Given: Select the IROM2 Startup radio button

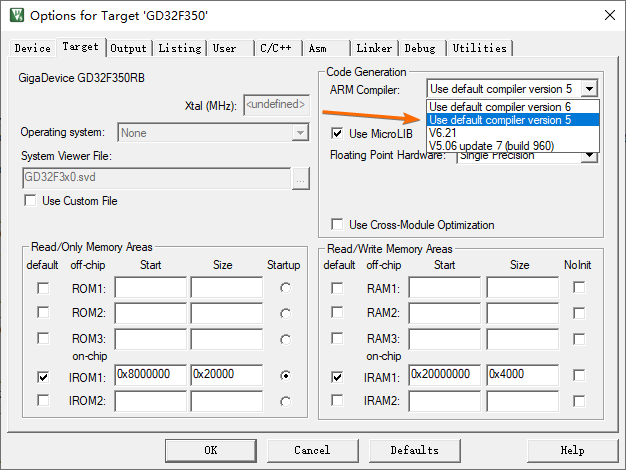Looking at the screenshot, I should [285, 401].
